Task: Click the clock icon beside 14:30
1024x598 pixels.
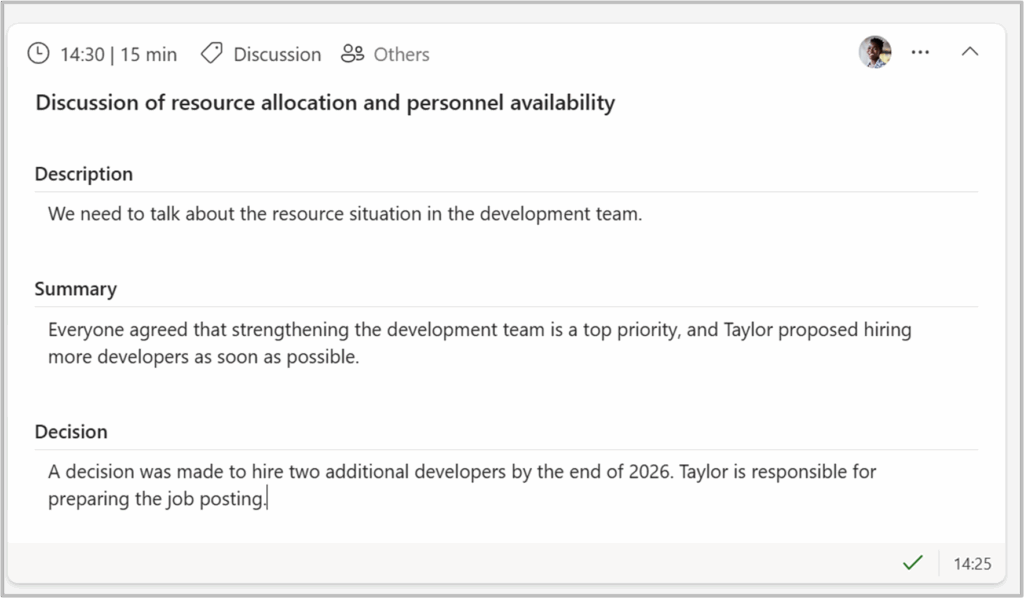Action: pos(38,54)
